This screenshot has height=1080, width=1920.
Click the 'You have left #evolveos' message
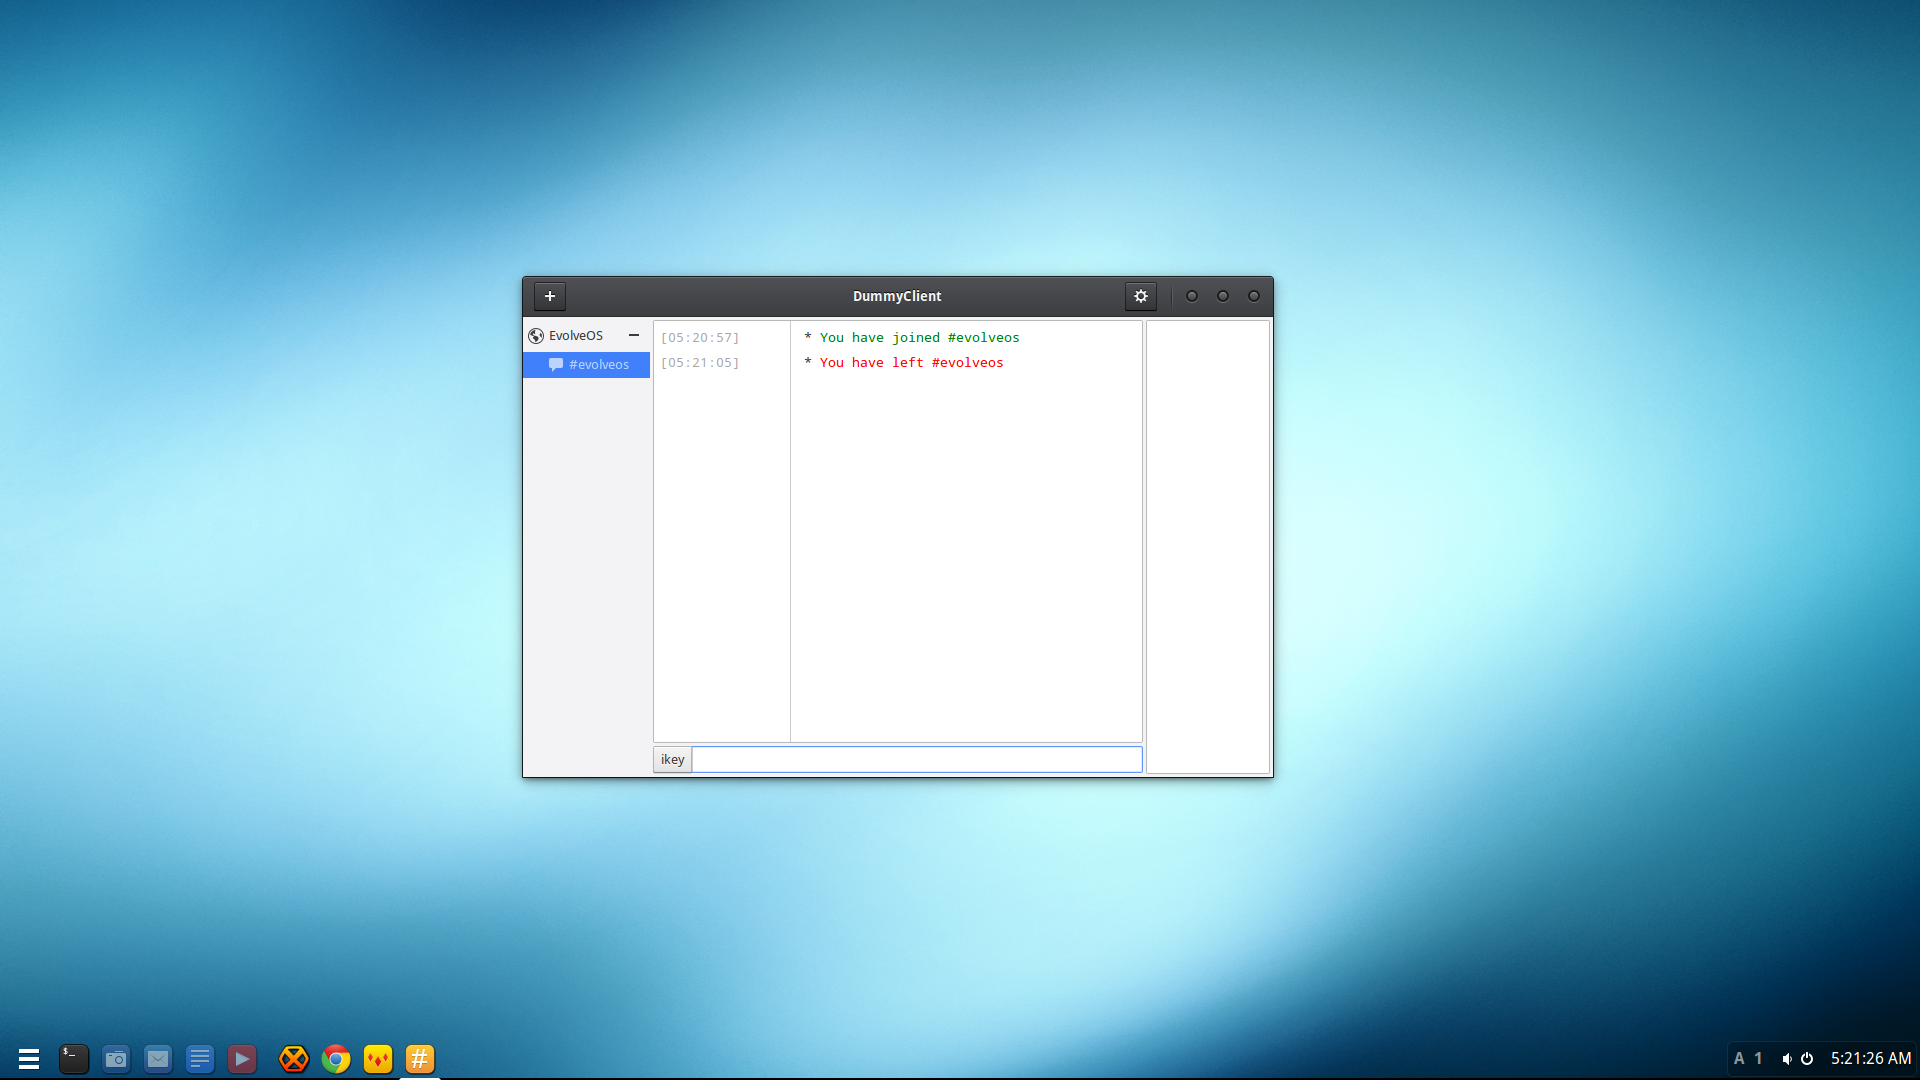click(x=911, y=363)
